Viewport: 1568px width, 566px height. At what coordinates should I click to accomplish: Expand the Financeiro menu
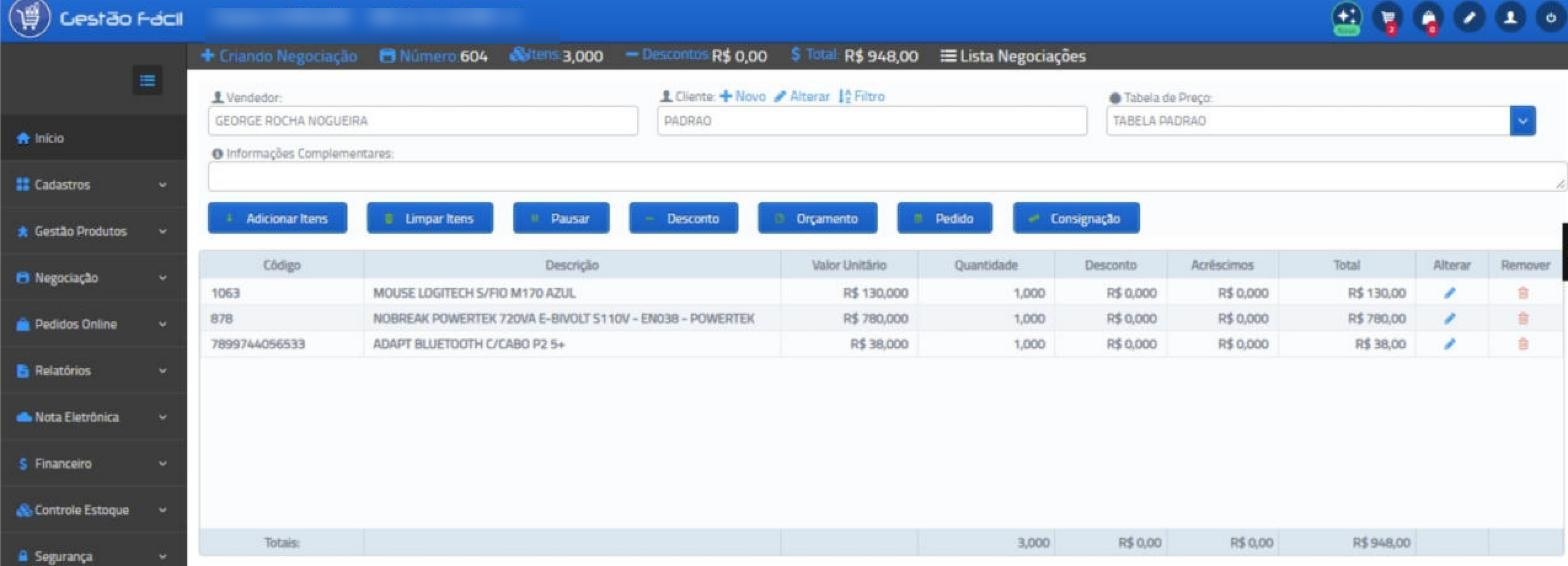pos(93,464)
